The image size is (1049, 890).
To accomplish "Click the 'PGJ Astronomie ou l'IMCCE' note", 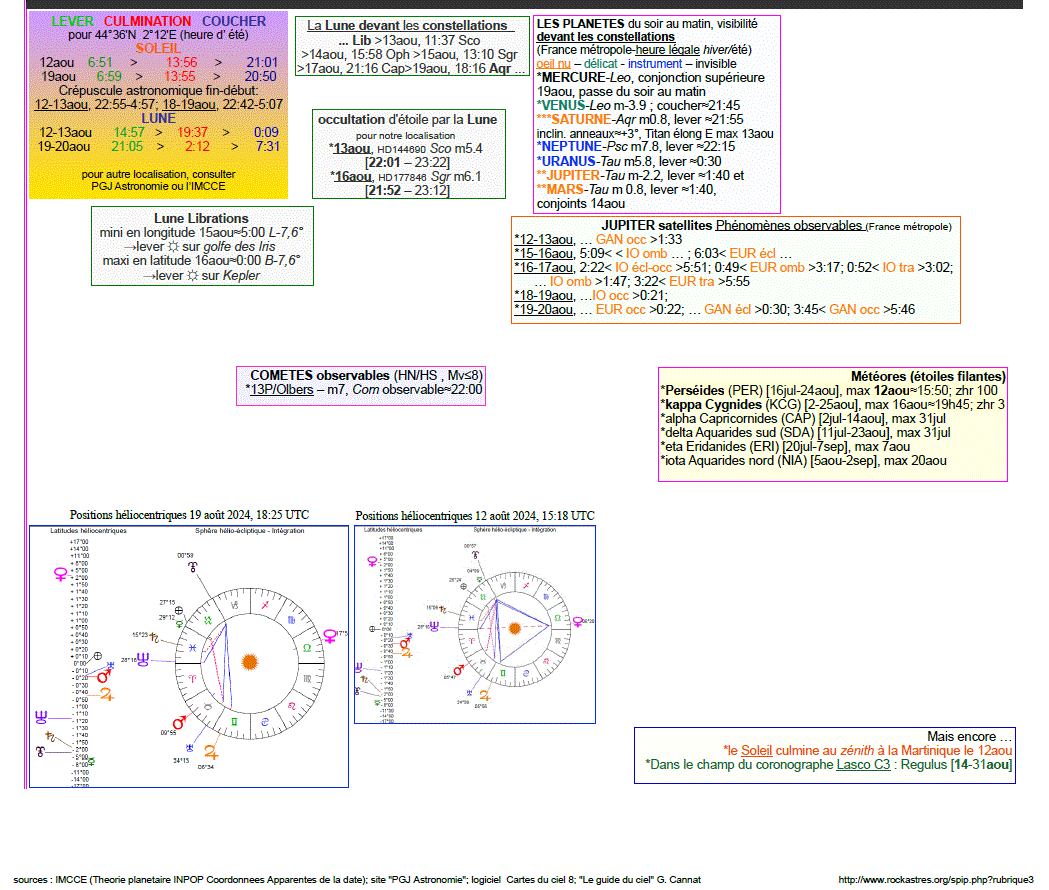I will tap(159, 186).
